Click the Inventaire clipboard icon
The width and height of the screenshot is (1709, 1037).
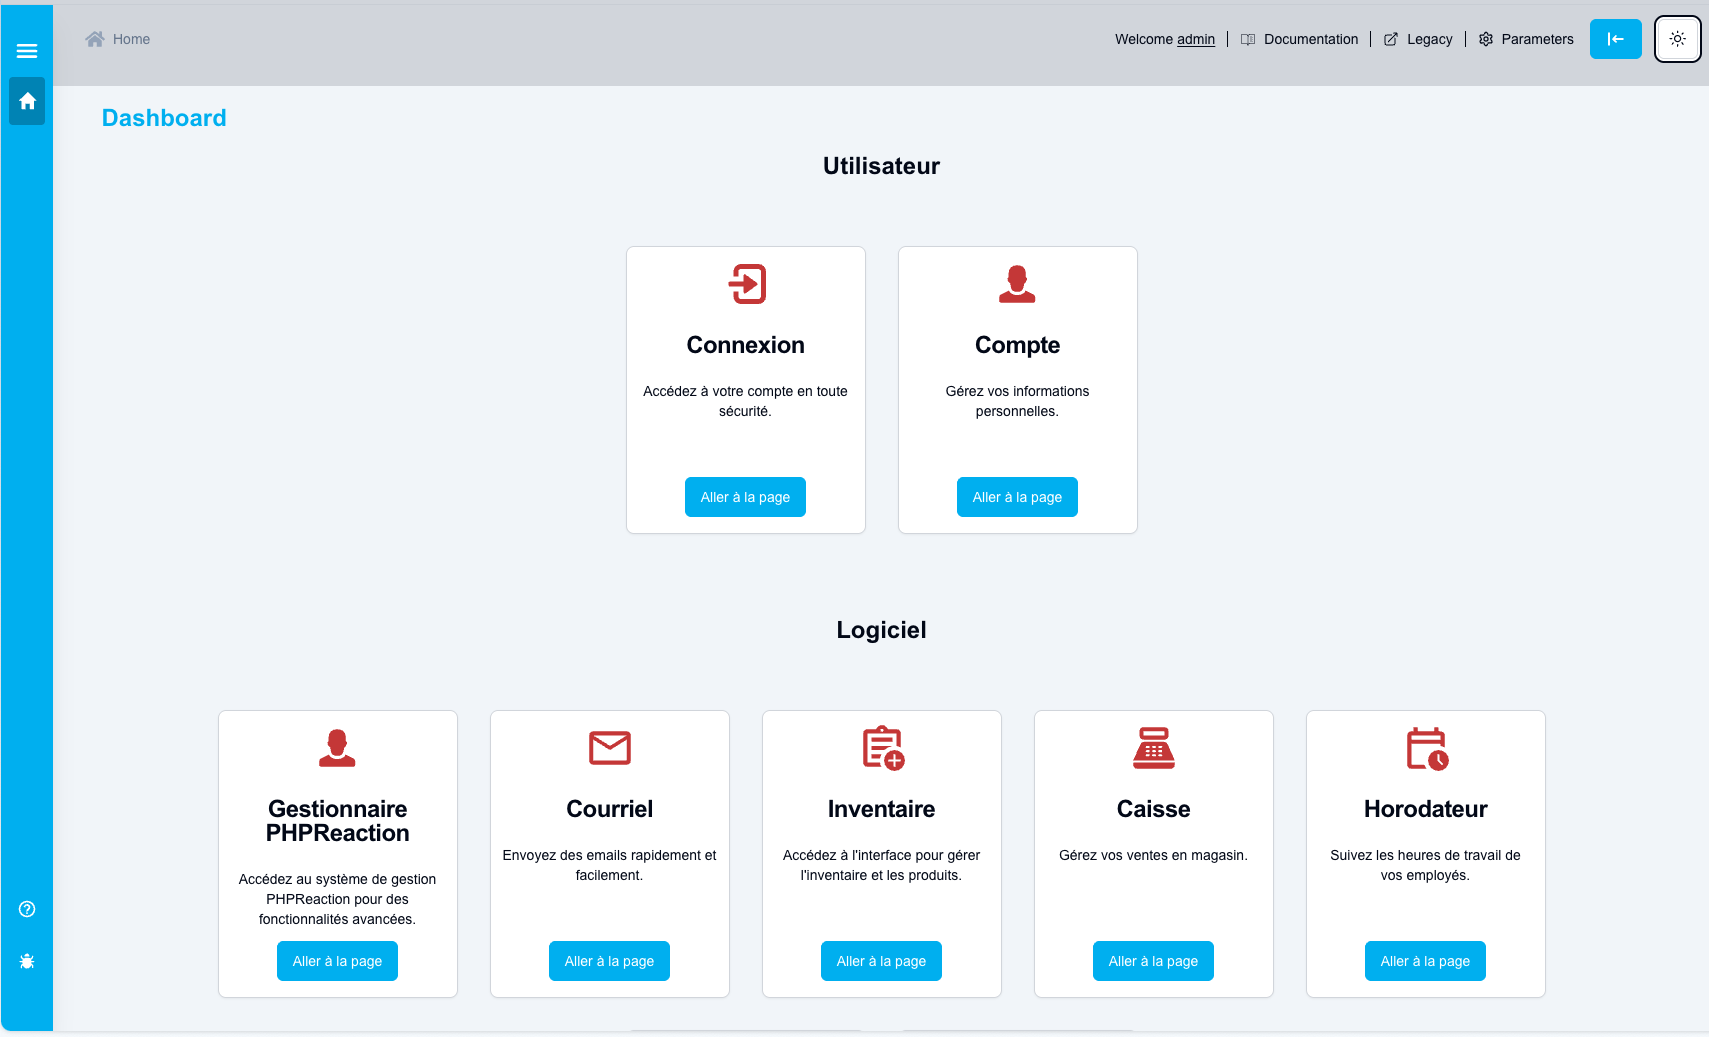click(x=882, y=748)
